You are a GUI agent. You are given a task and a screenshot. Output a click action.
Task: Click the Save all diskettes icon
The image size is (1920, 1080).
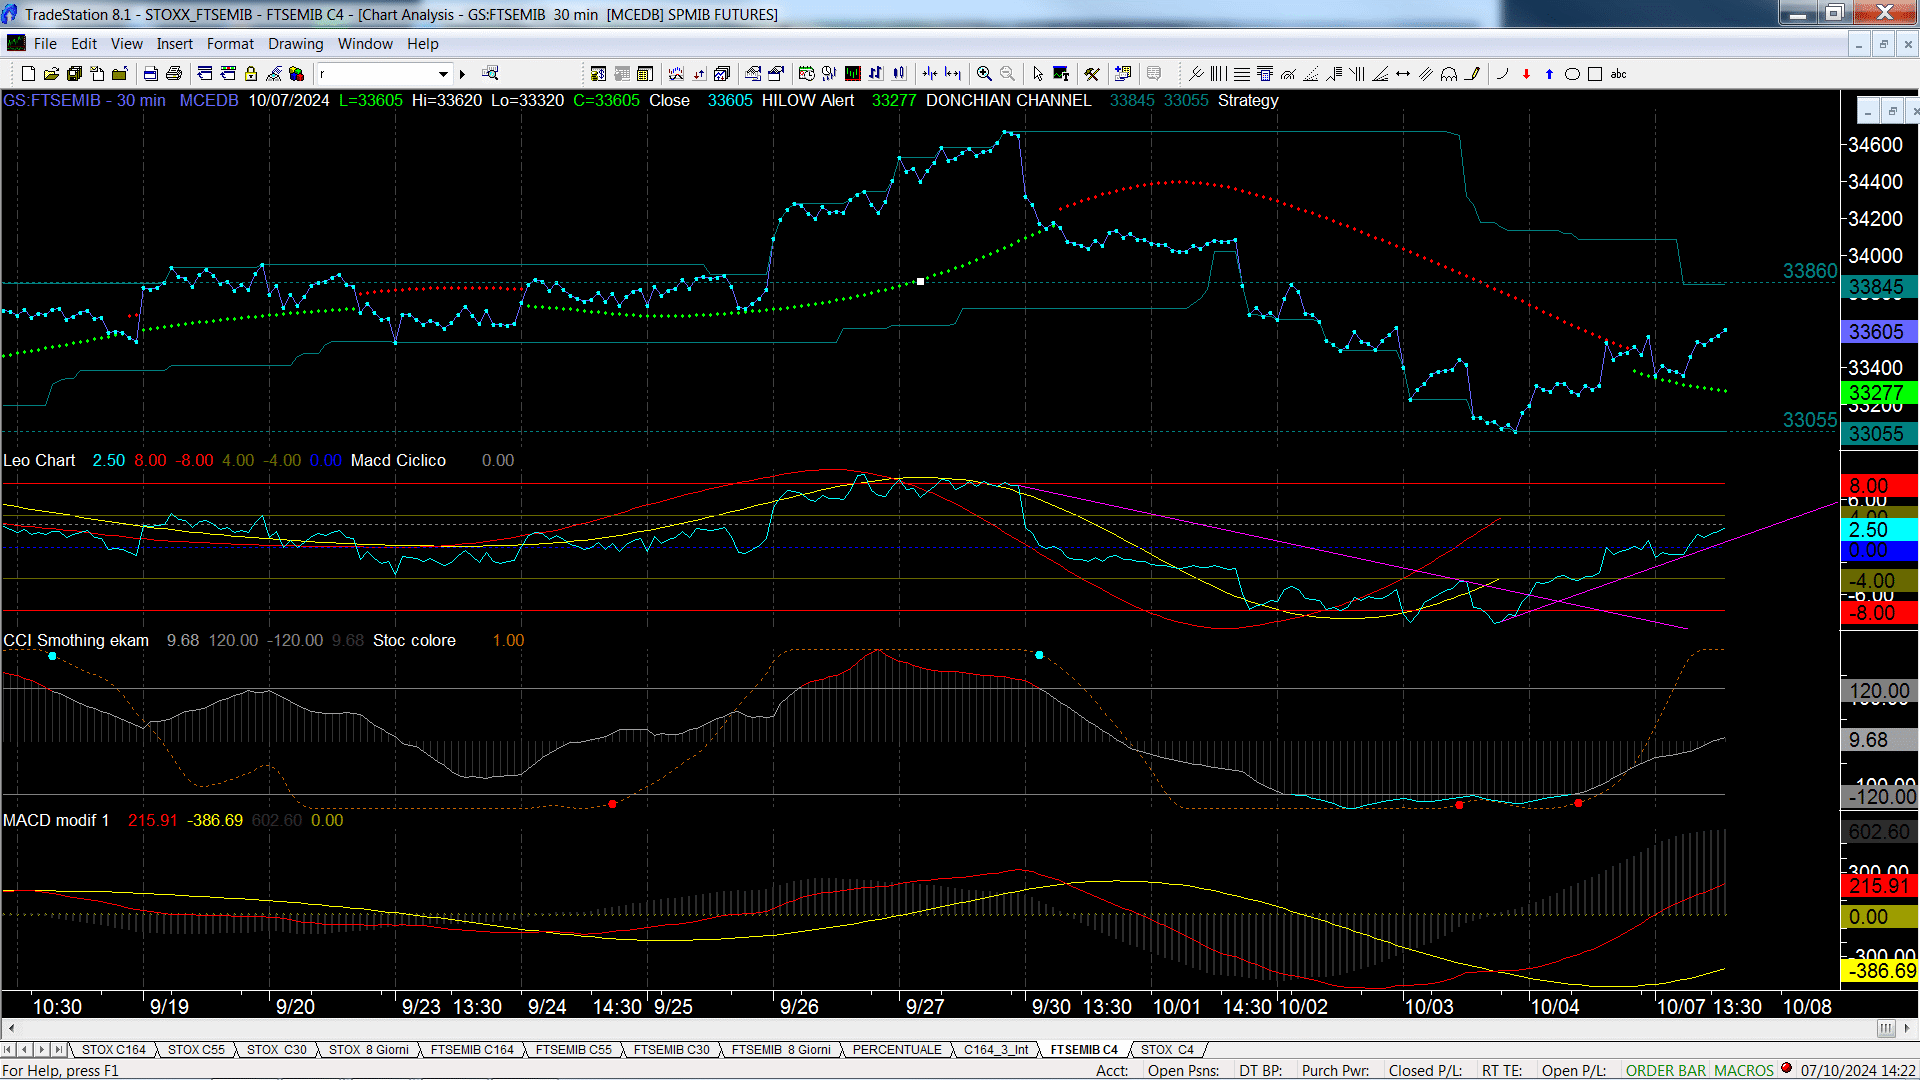[x=74, y=74]
